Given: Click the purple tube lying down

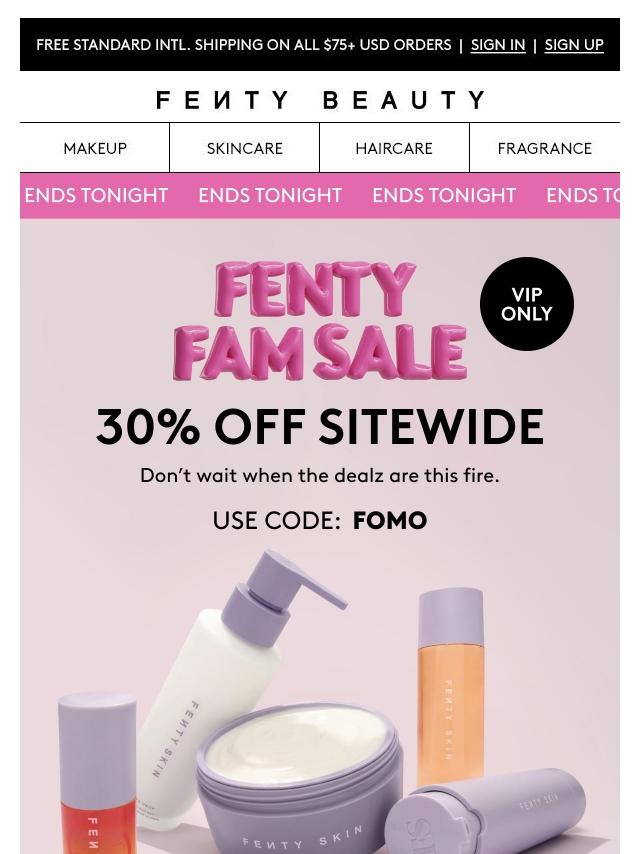Looking at the screenshot, I should pyautogui.click(x=485, y=813).
